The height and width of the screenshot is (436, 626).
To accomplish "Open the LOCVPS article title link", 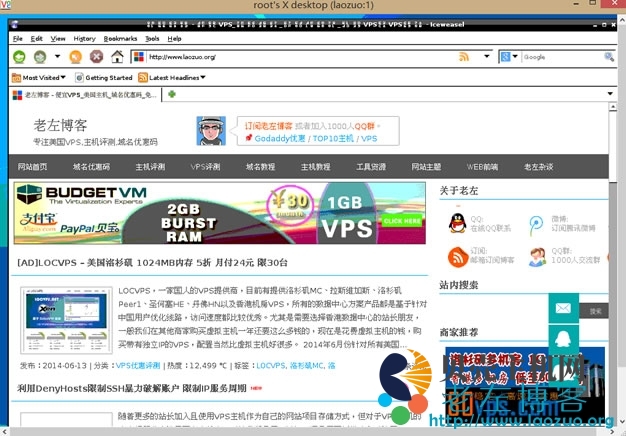I will click(x=152, y=263).
